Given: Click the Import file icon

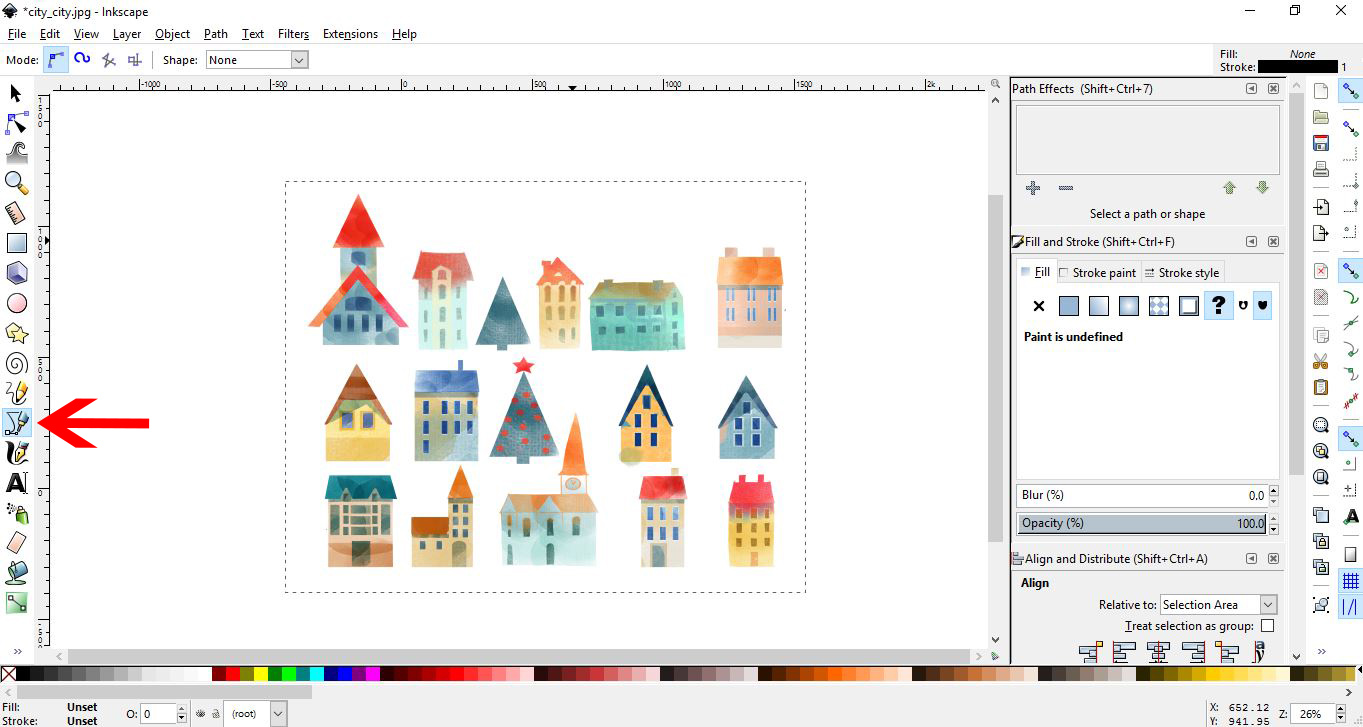Looking at the screenshot, I should coord(1321,207).
